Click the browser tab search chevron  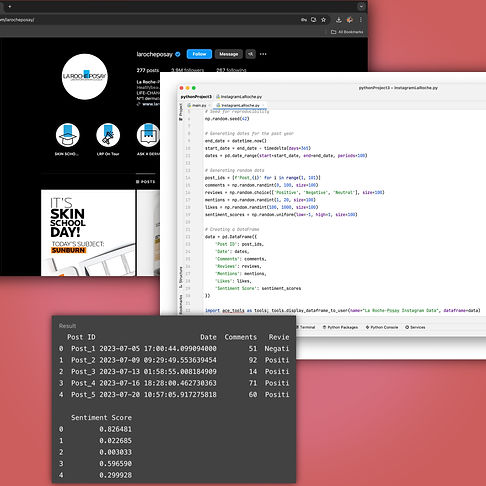[361, 6]
